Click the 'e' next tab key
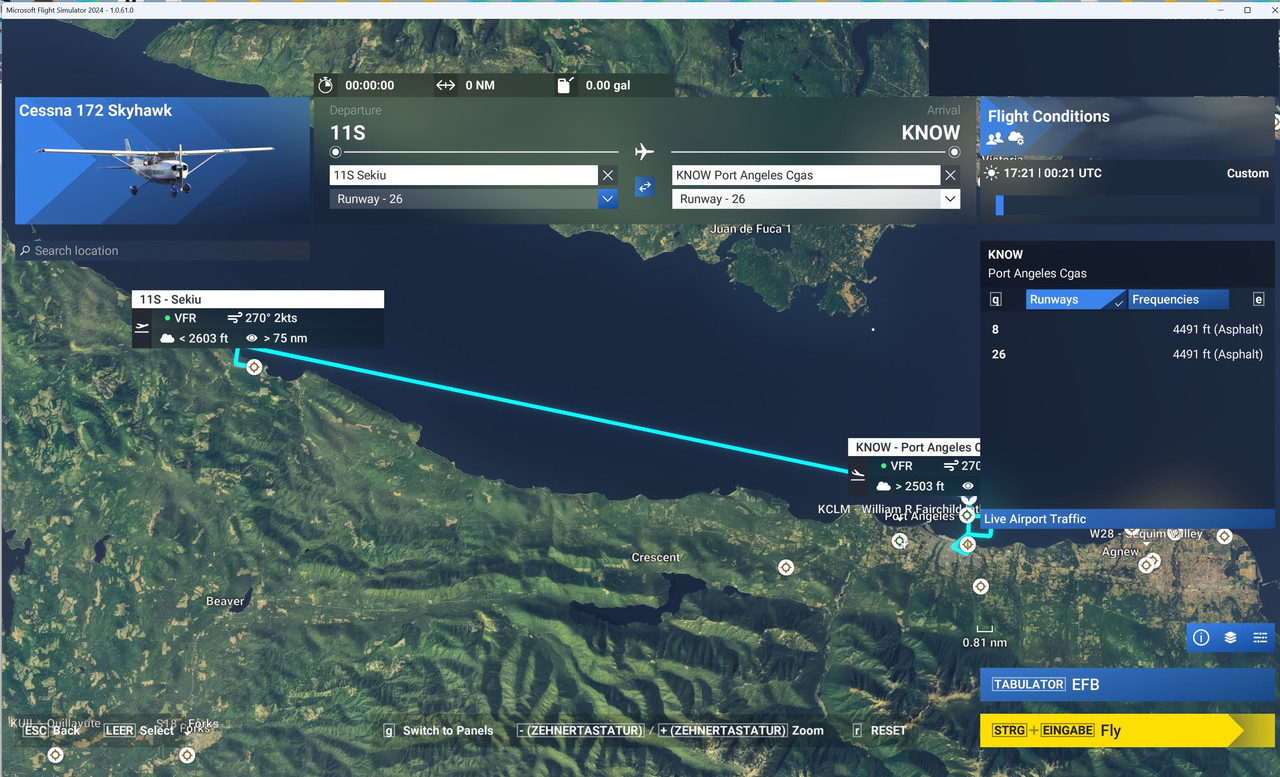Viewport: 1280px width, 777px height. (x=1258, y=299)
